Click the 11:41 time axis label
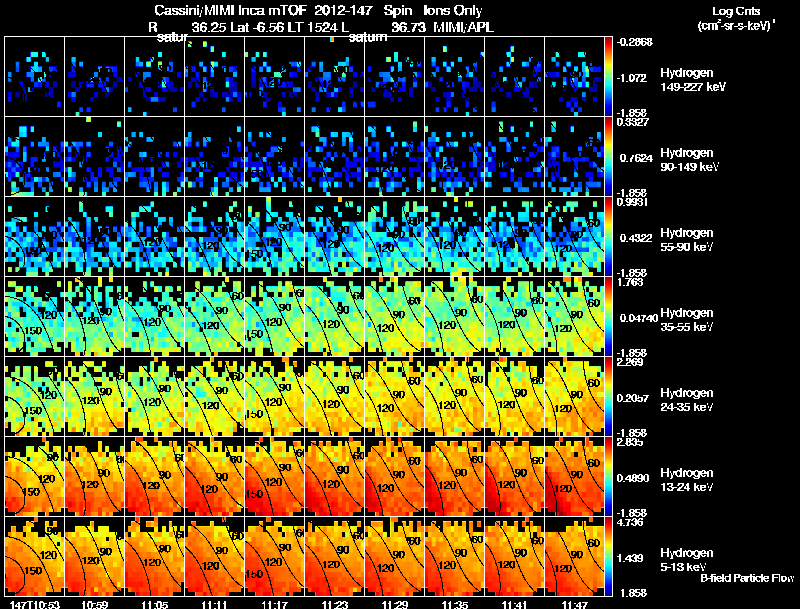Screen dimensions: 800x609 coord(514,604)
